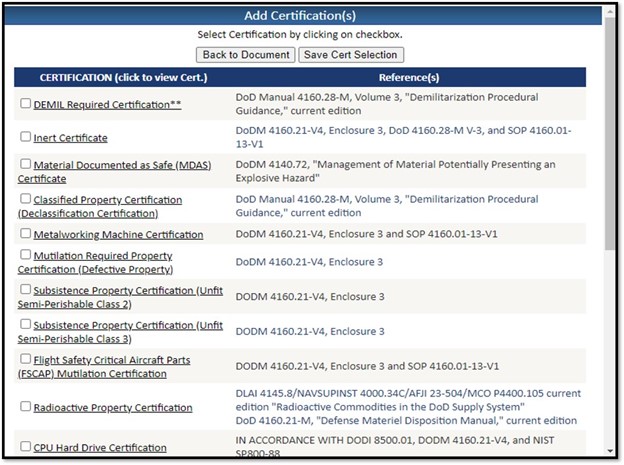Open the Metalworking Machine Certification link

tap(118, 234)
